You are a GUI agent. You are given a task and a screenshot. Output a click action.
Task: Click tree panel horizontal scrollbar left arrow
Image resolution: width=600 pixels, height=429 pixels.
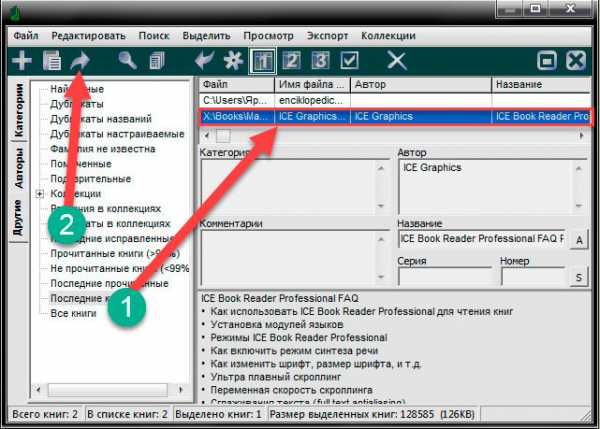point(38,390)
